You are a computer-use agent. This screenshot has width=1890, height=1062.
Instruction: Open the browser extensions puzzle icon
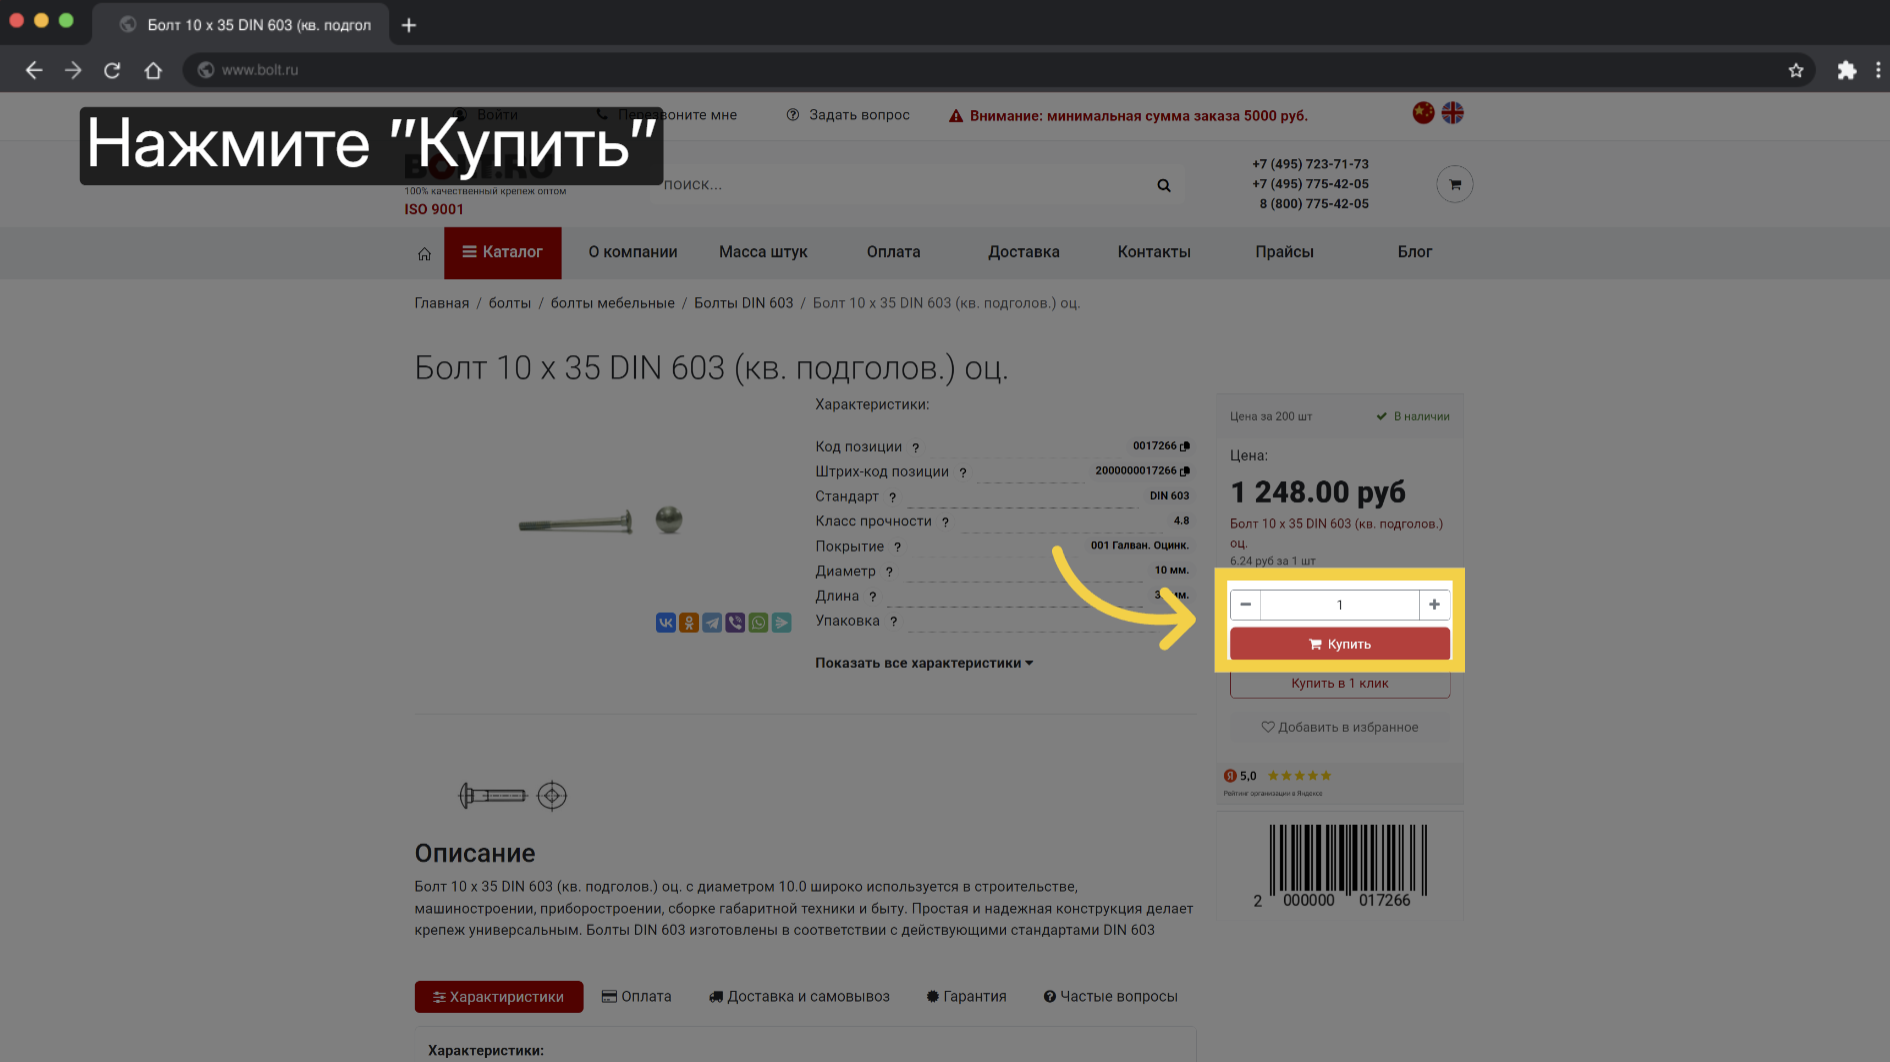[x=1847, y=70]
